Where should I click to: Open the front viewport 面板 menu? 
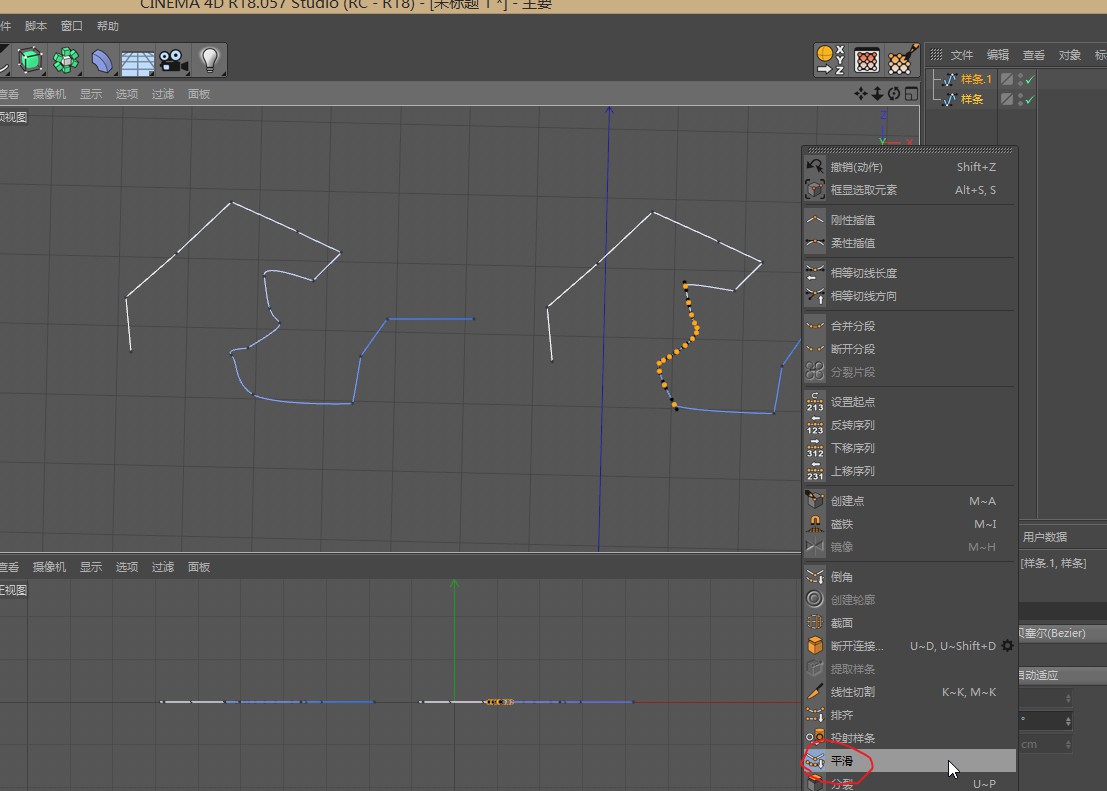[199, 567]
